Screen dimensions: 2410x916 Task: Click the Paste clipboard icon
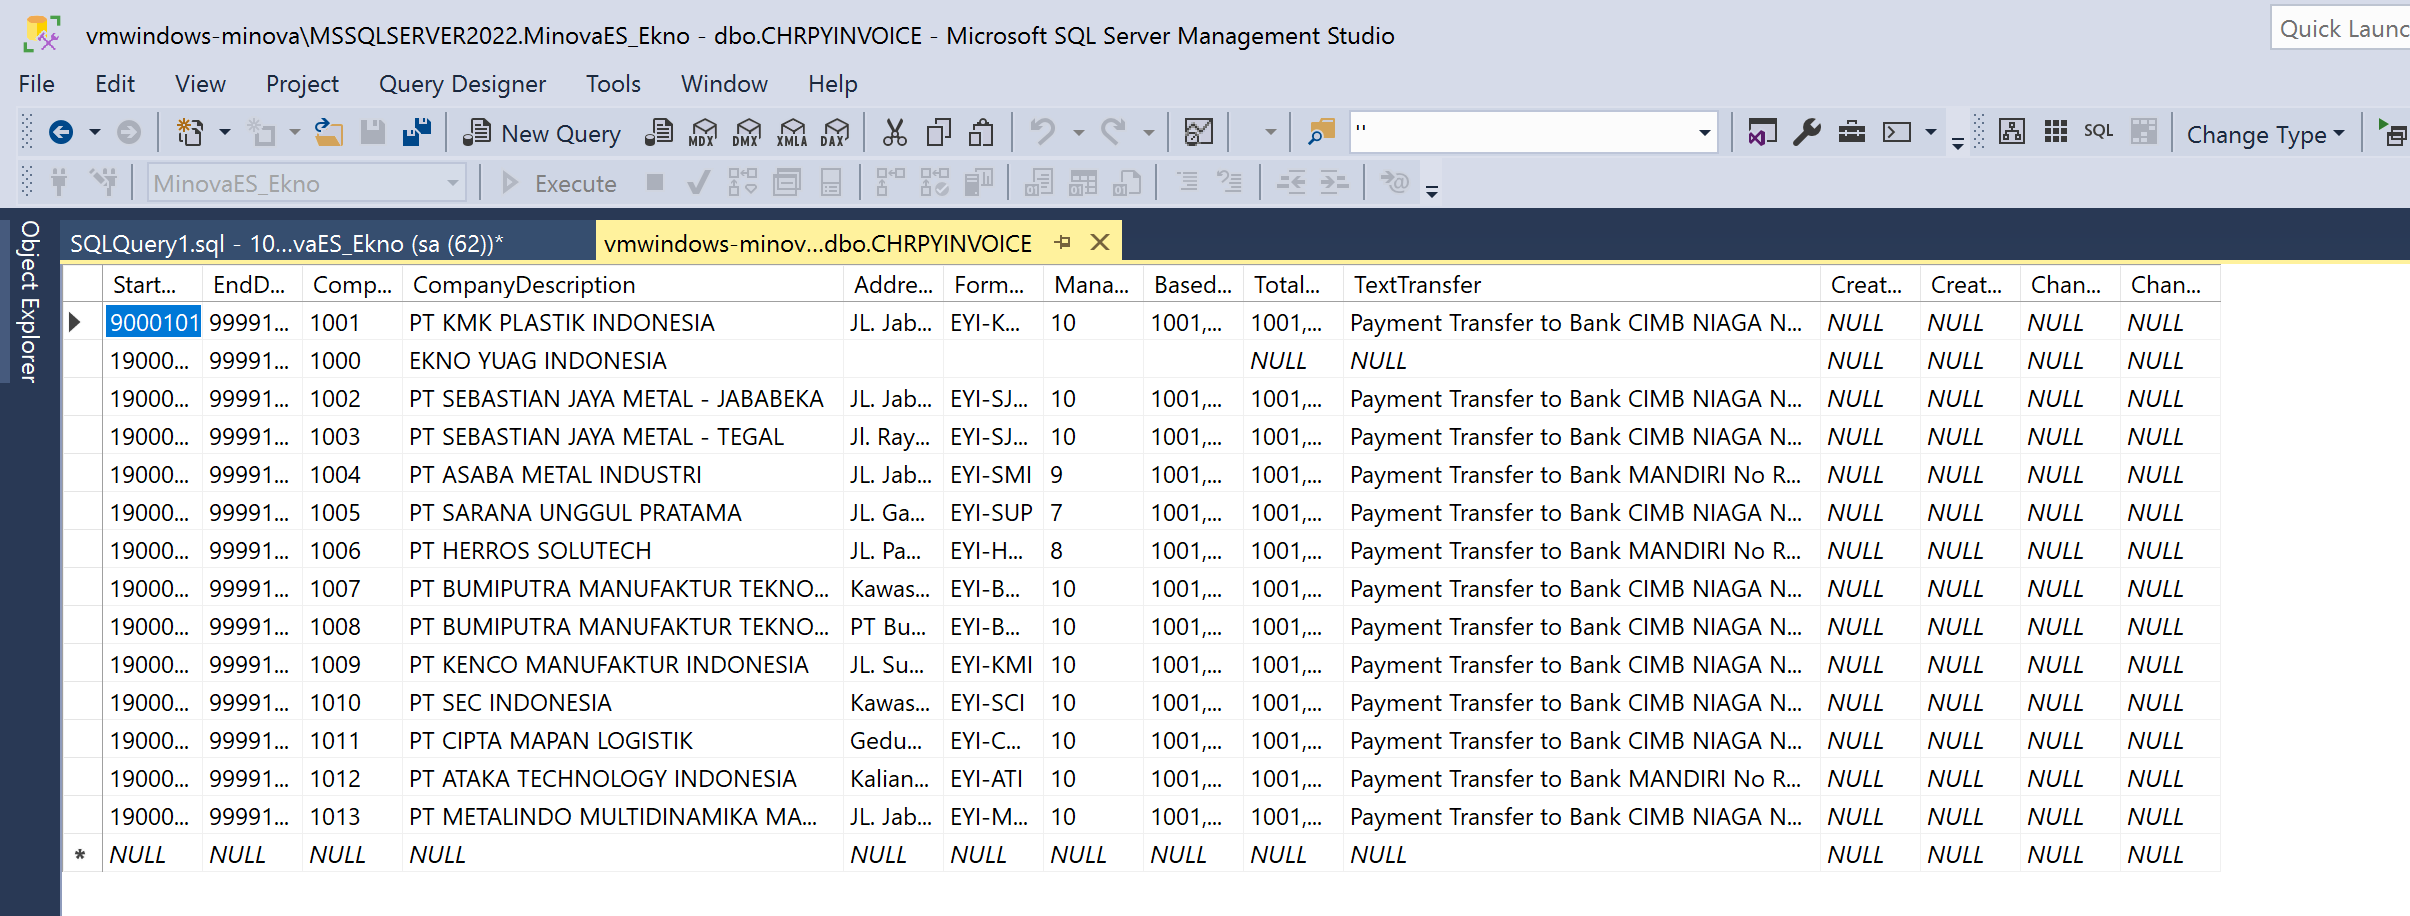pyautogui.click(x=982, y=132)
